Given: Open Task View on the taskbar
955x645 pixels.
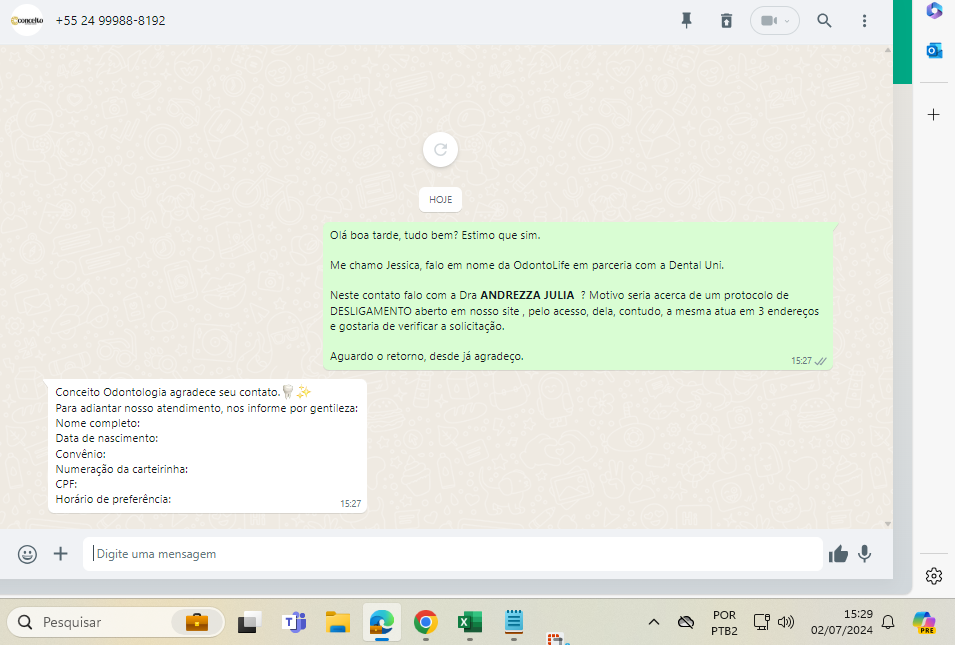Looking at the screenshot, I should pos(249,622).
